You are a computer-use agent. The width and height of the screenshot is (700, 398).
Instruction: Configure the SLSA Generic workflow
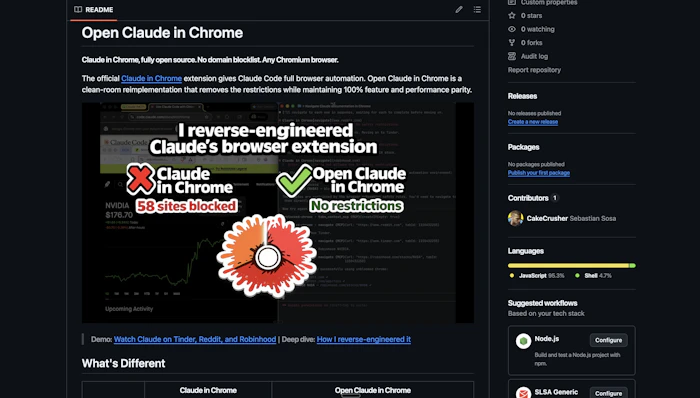[608, 393]
